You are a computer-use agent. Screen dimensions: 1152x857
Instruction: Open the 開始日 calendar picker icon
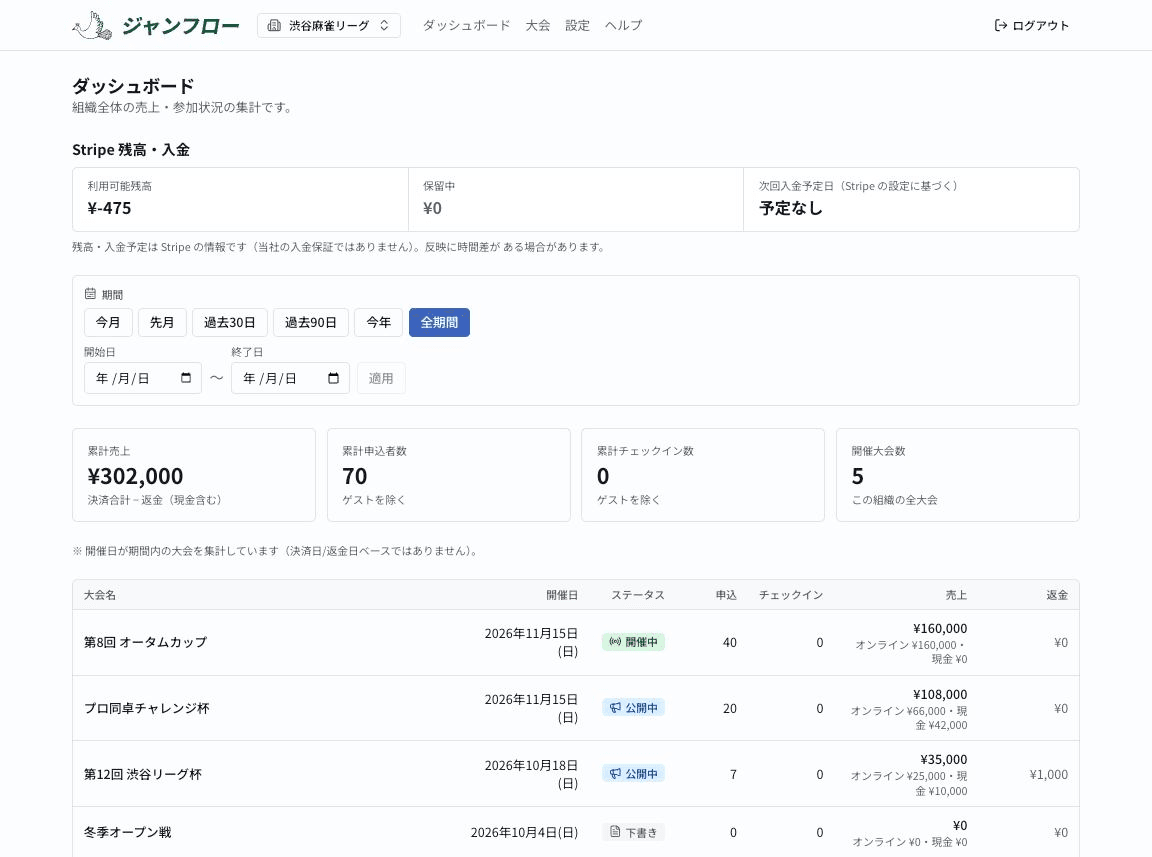click(186, 378)
